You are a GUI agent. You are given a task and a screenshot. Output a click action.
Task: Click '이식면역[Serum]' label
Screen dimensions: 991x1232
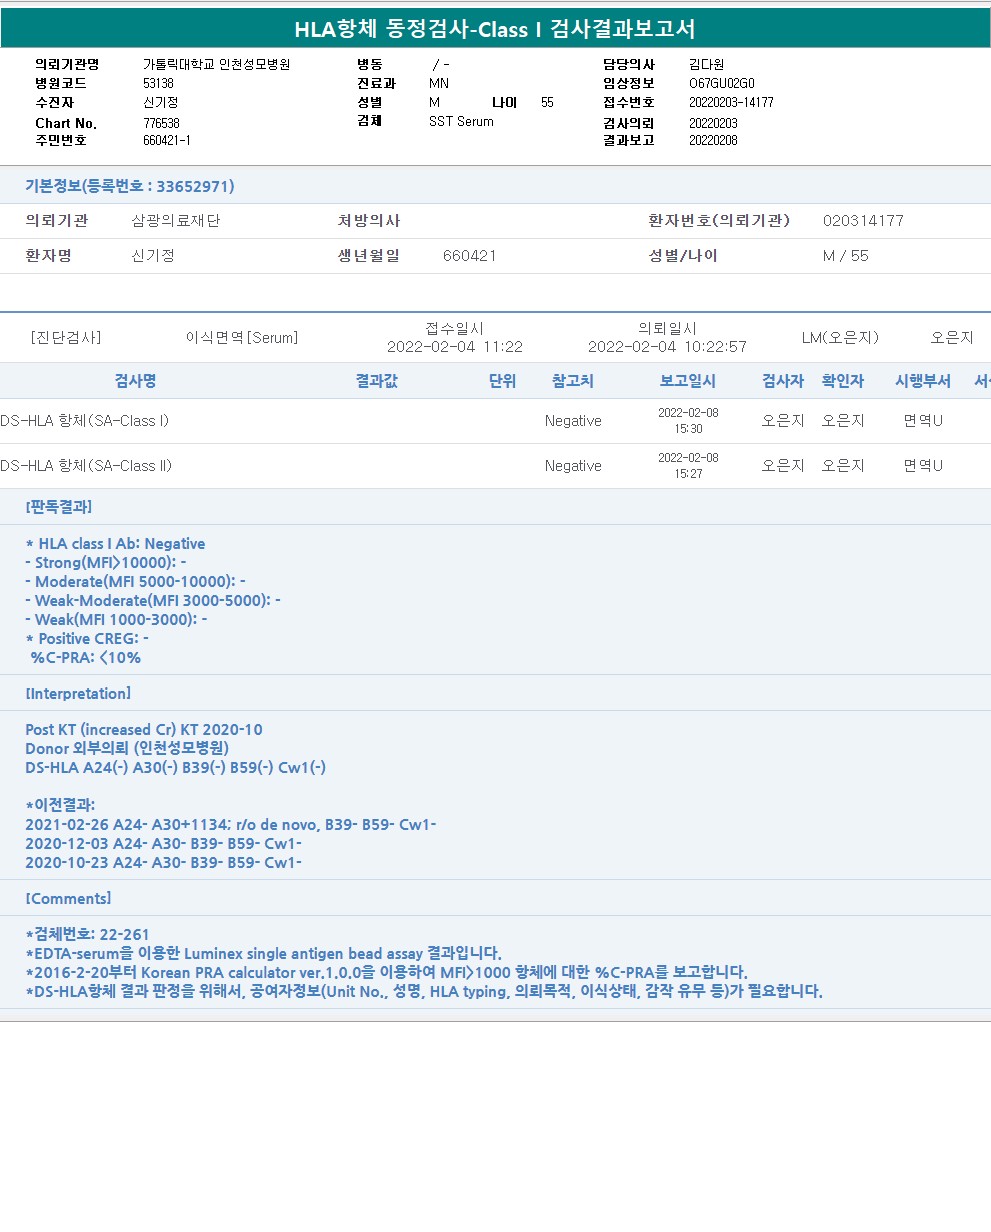(x=242, y=338)
